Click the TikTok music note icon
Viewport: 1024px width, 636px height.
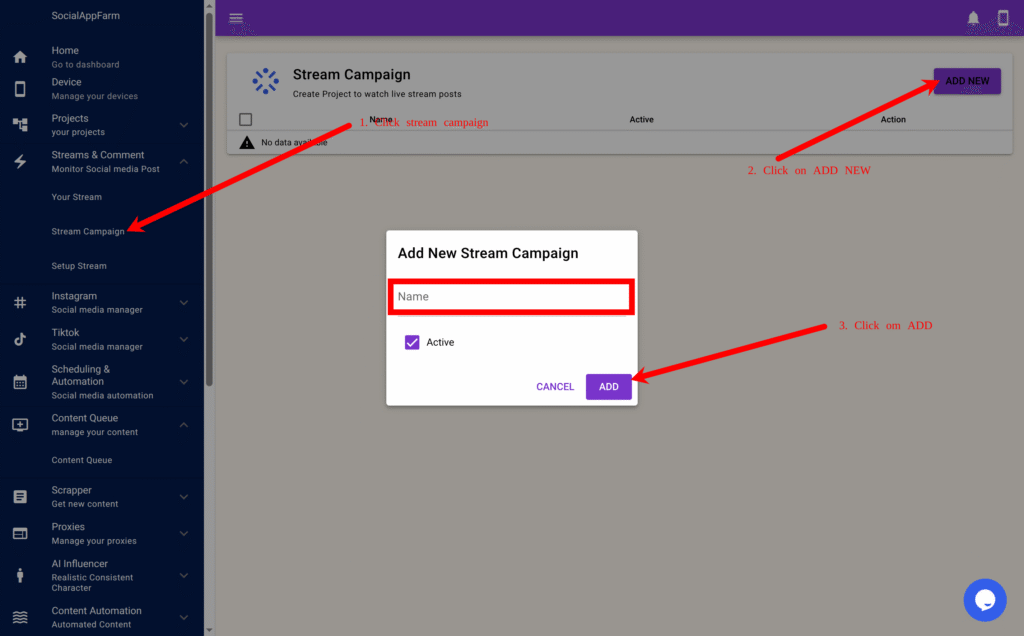pyautogui.click(x=20, y=339)
